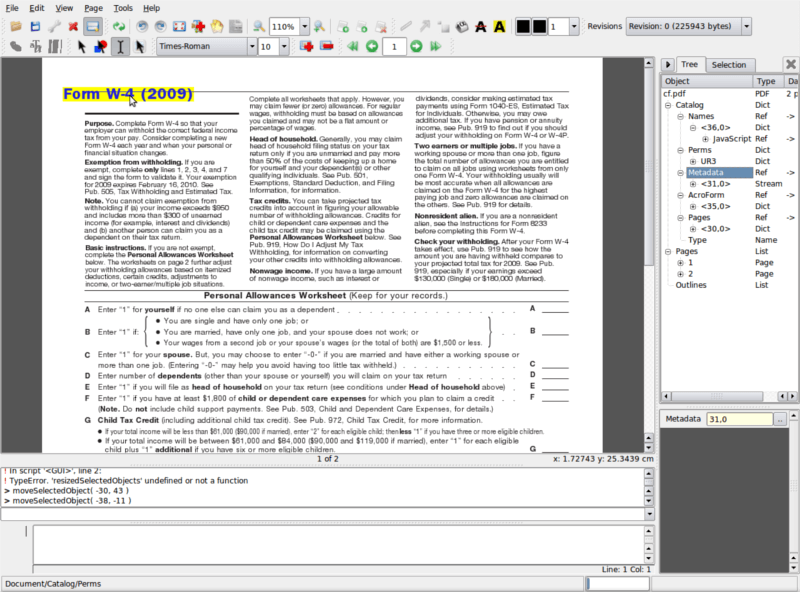
Task: Select the text I-beam selection tool
Action: pos(121,46)
